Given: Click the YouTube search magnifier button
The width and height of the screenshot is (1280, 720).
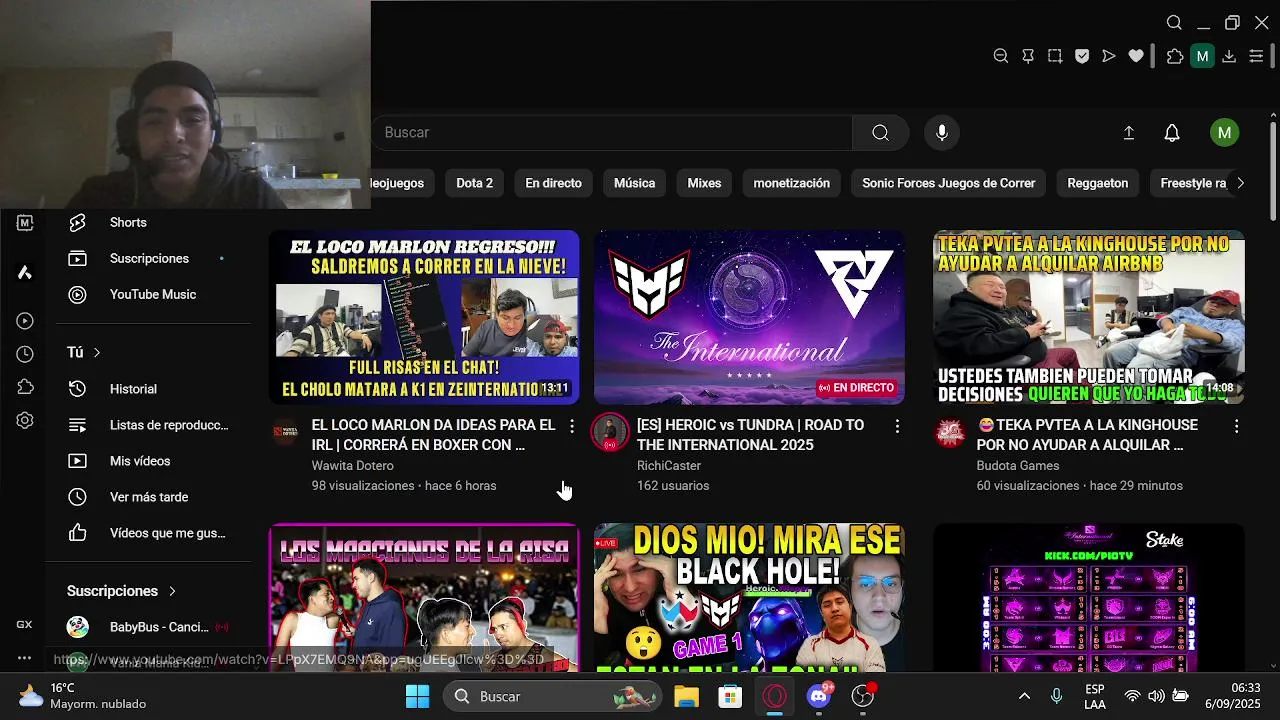Looking at the screenshot, I should click(880, 133).
